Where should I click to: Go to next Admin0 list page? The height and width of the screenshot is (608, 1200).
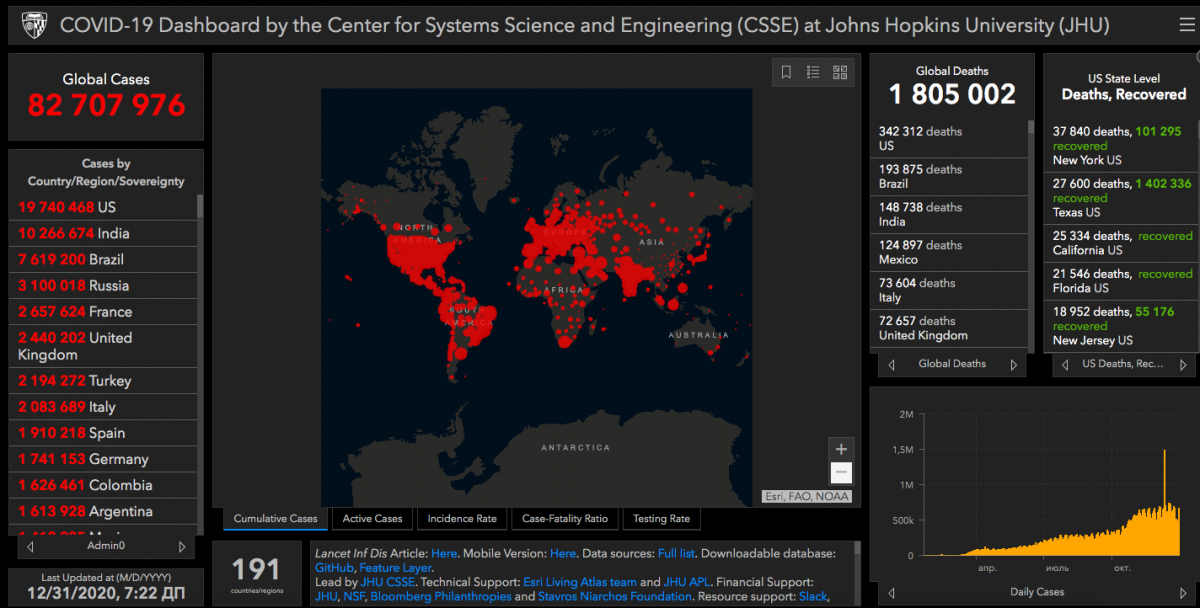pyautogui.click(x=181, y=546)
